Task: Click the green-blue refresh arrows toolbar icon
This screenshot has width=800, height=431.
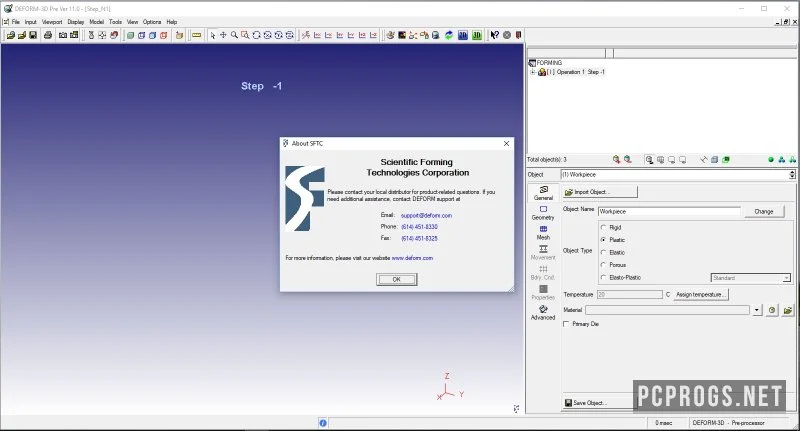Action: click(x=449, y=35)
